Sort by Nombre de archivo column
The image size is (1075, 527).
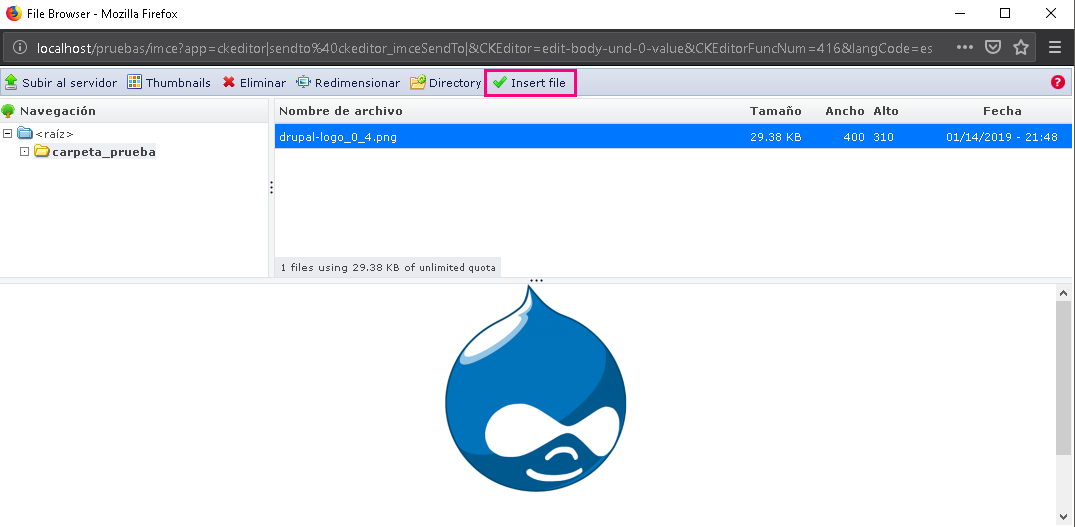click(x=341, y=111)
